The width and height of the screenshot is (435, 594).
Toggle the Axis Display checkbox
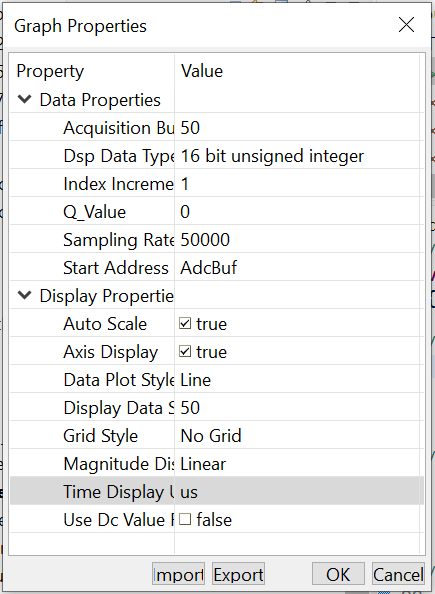185,352
